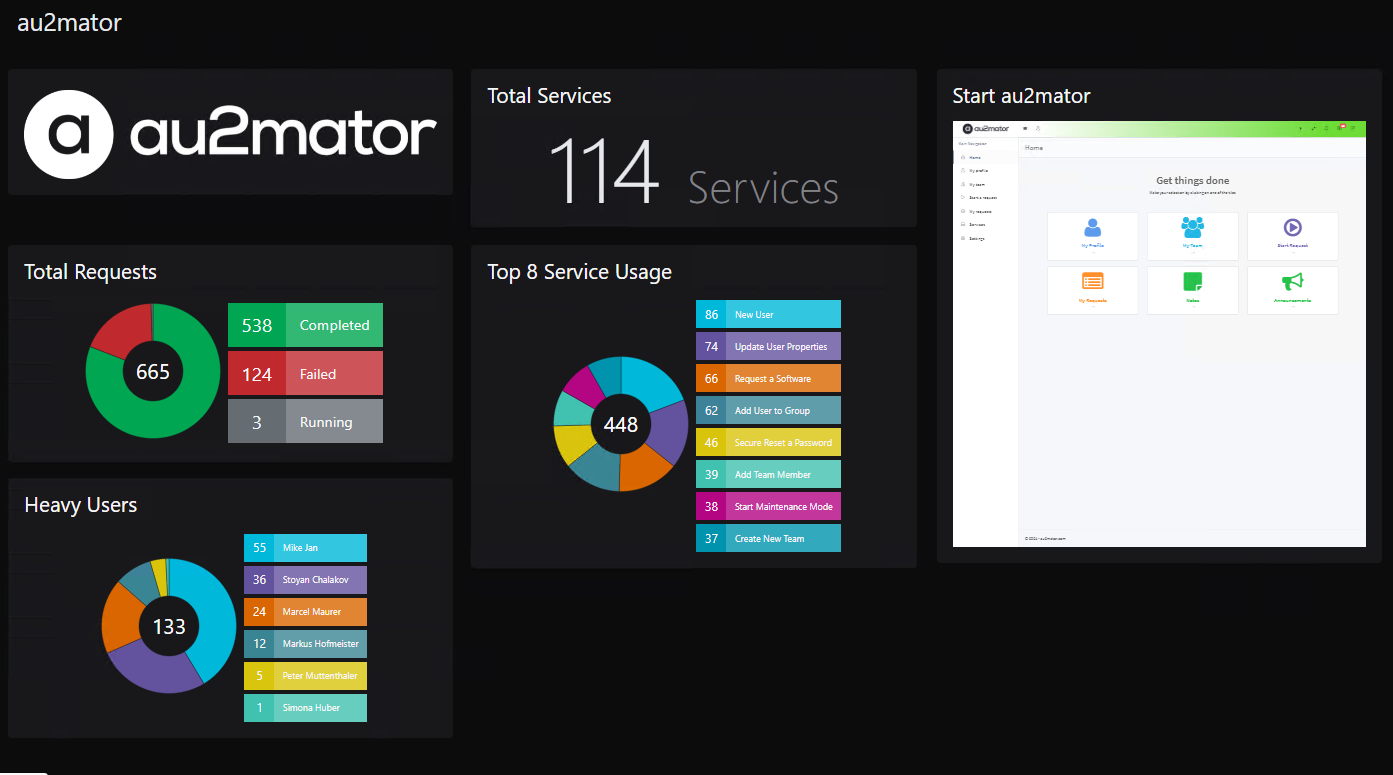Select My team in the preview sidebar
The width and height of the screenshot is (1393, 775).
pyautogui.click(x=985, y=185)
